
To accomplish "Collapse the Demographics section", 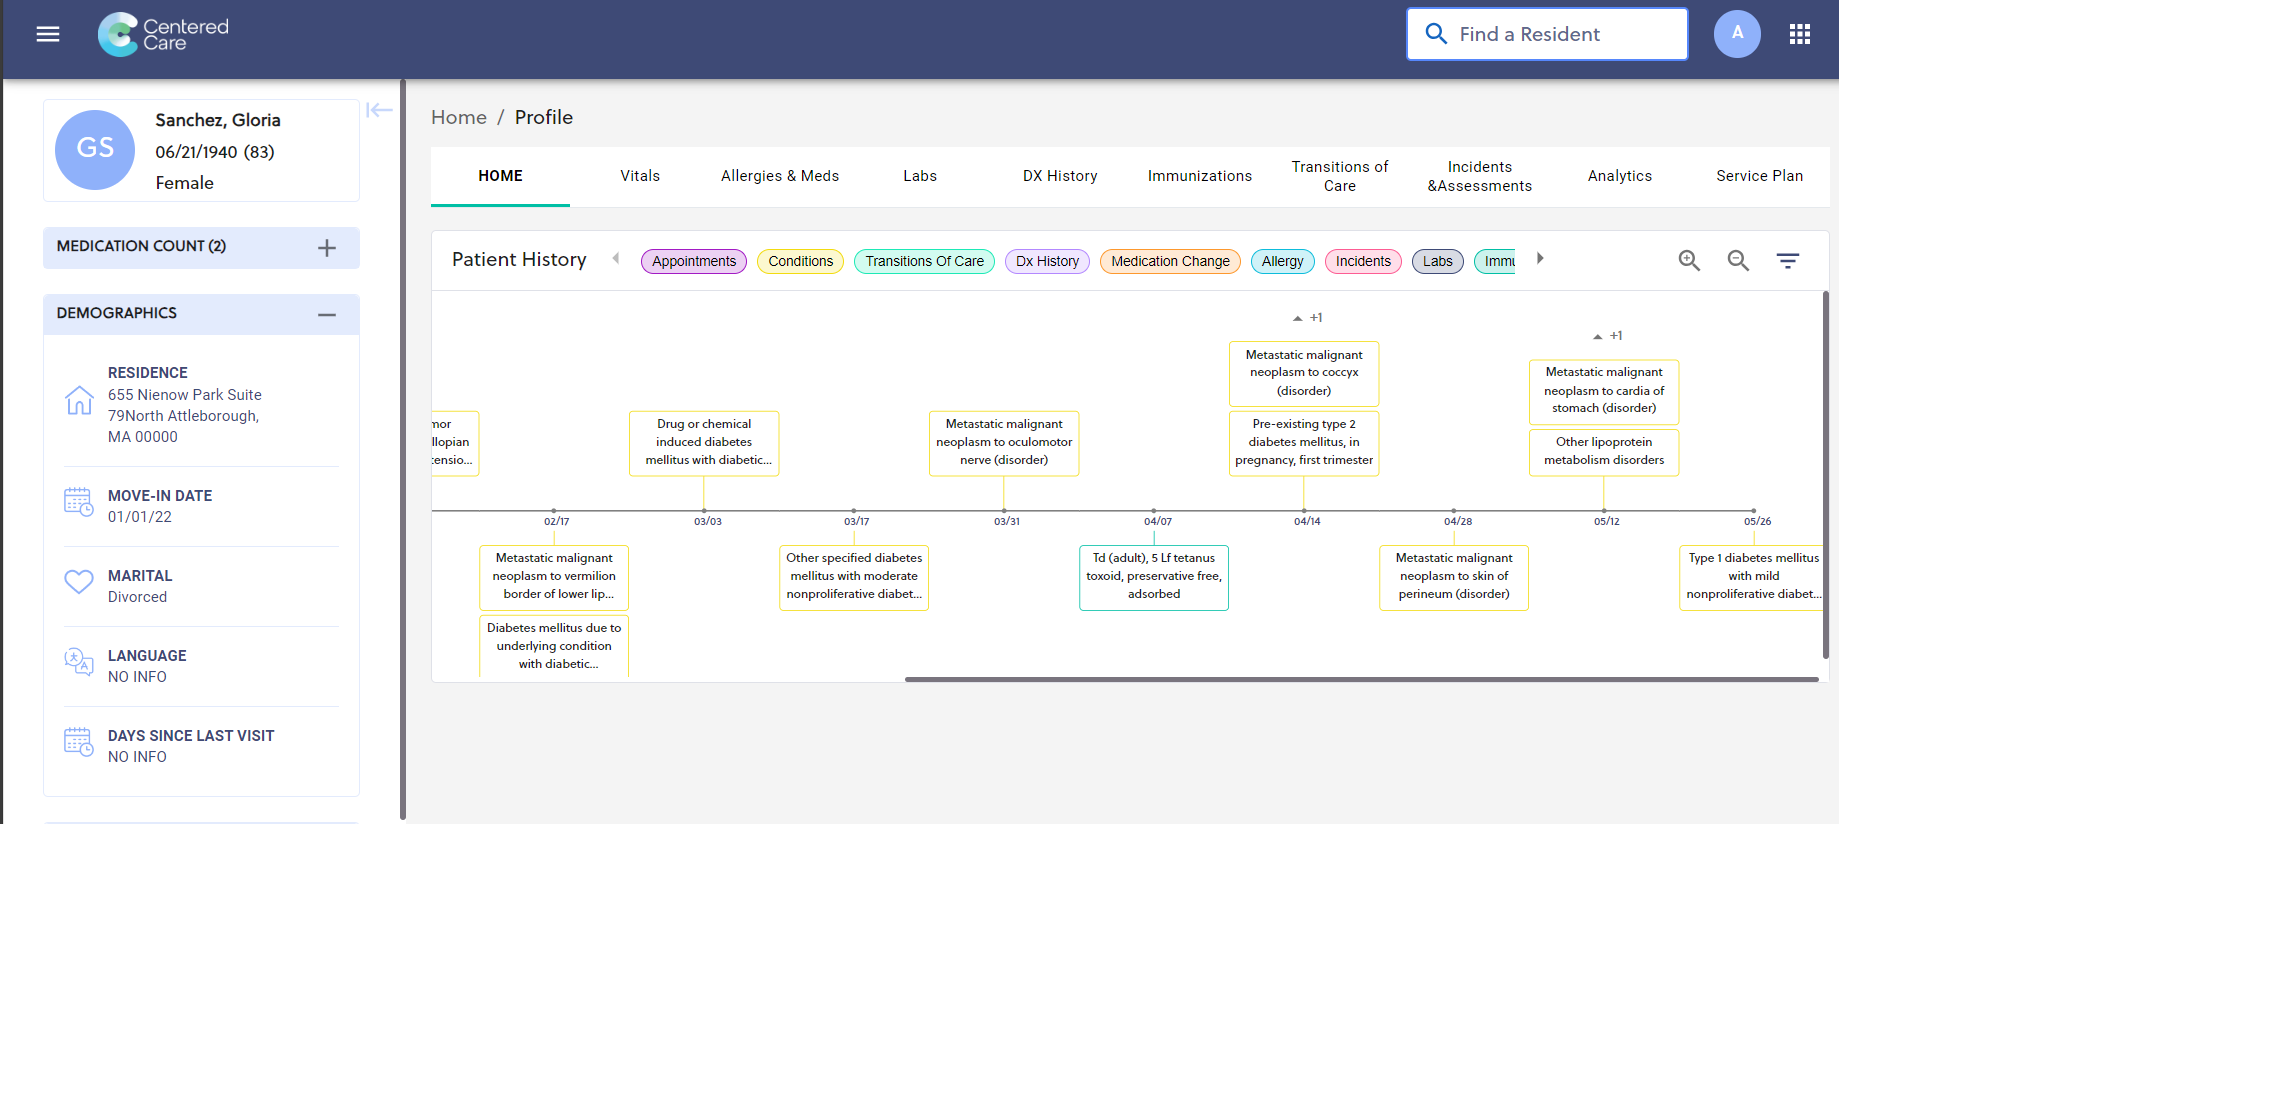I will (x=327, y=314).
